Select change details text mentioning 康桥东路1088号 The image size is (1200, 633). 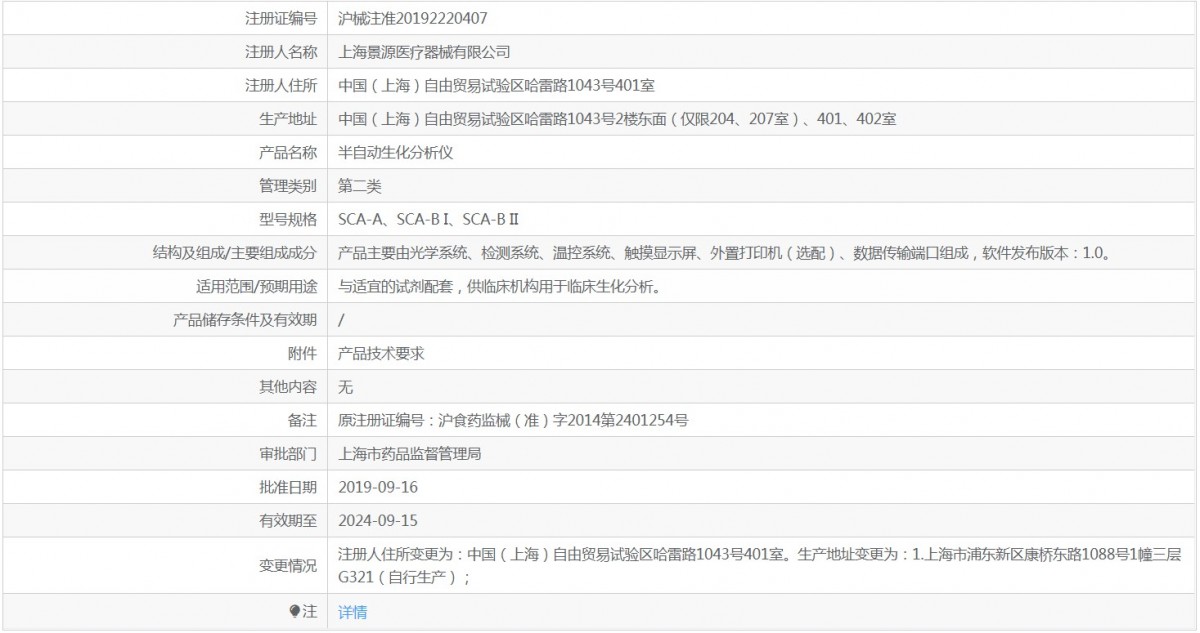pos(760,565)
